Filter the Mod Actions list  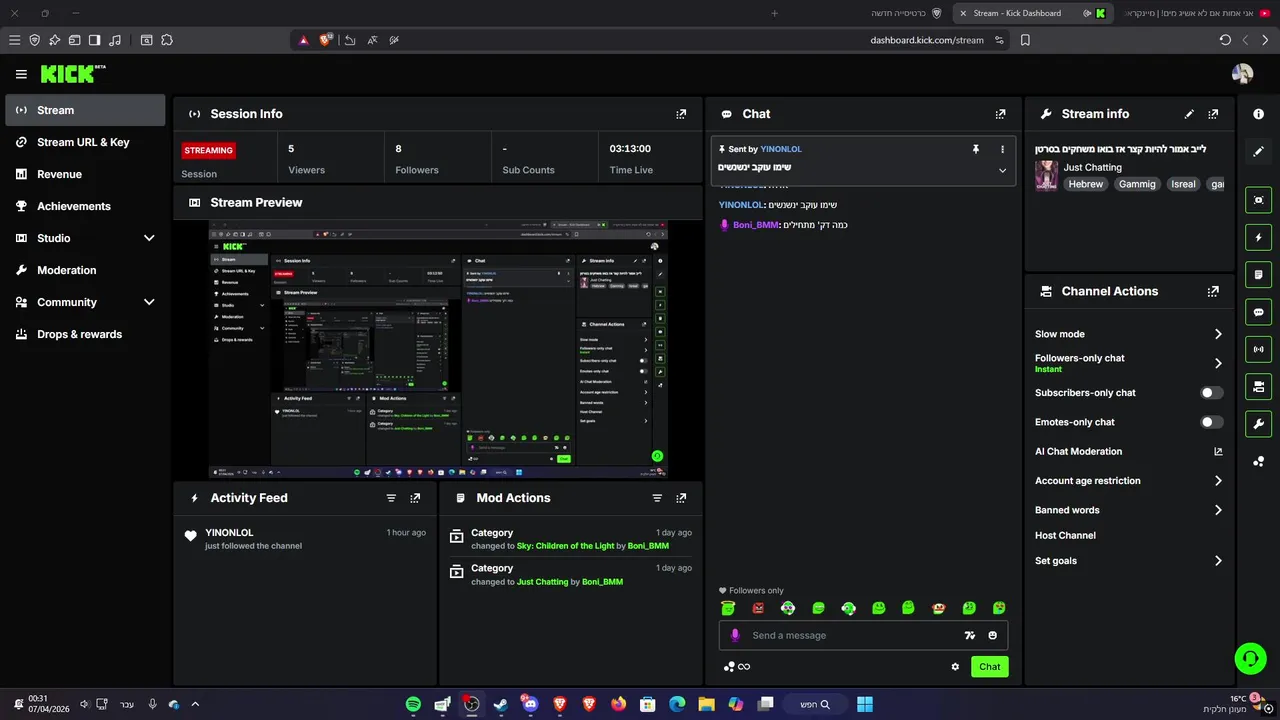click(657, 498)
